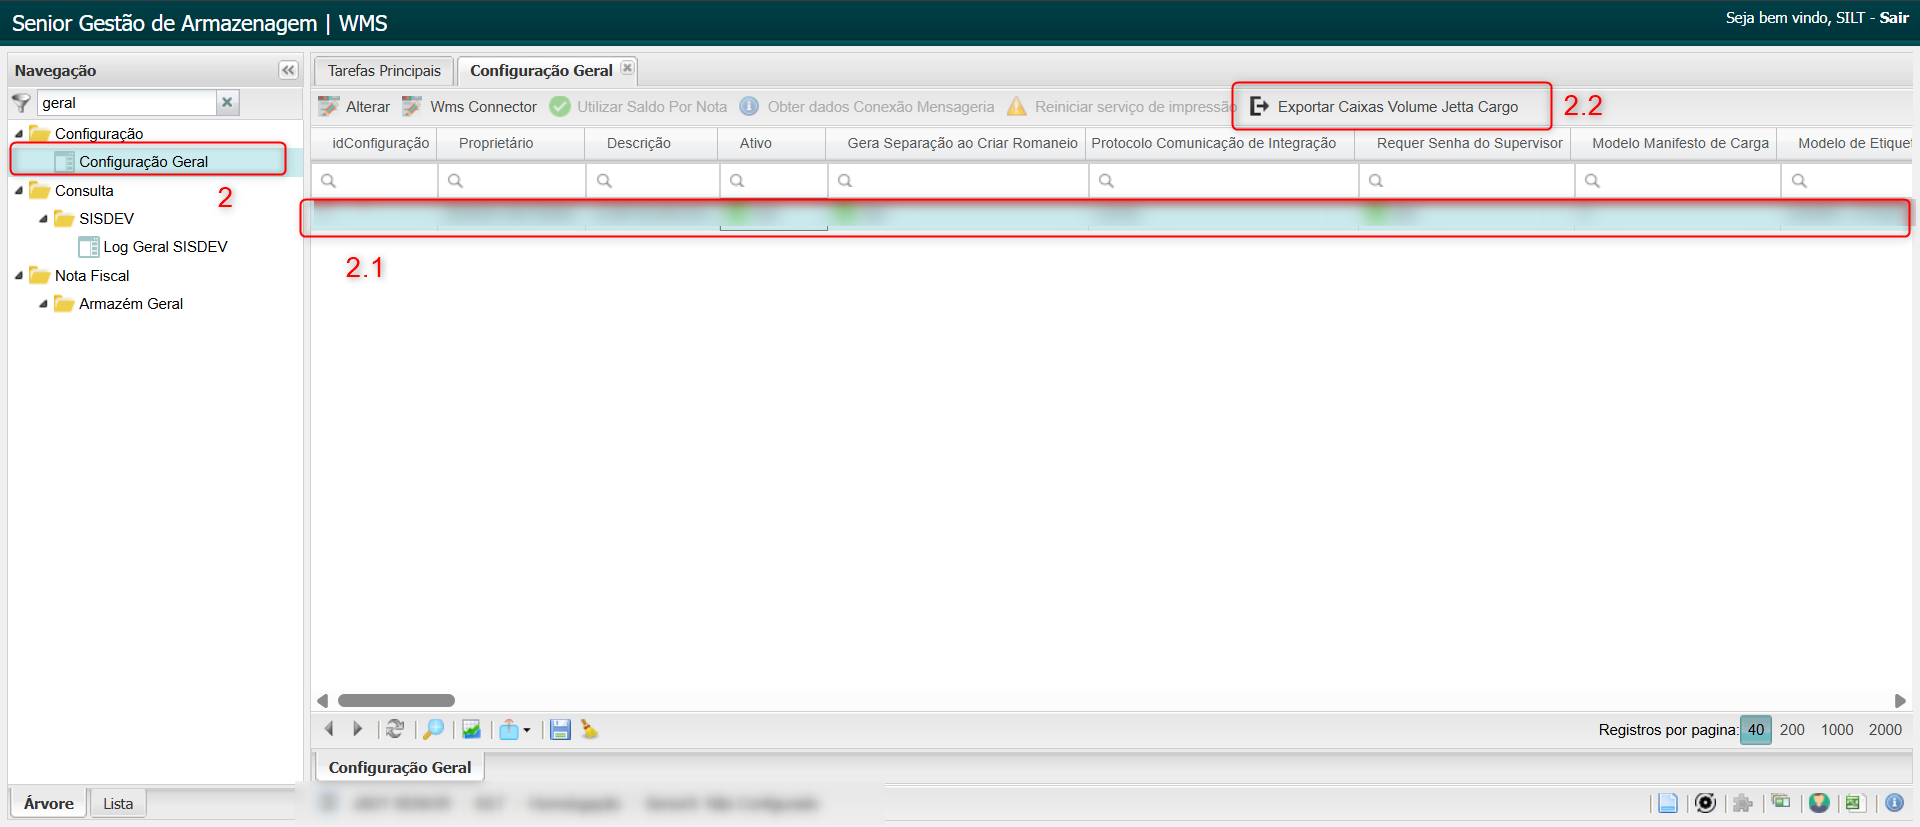Collapse the Navegação panel
Screen dimensions: 1920x827
288,70
